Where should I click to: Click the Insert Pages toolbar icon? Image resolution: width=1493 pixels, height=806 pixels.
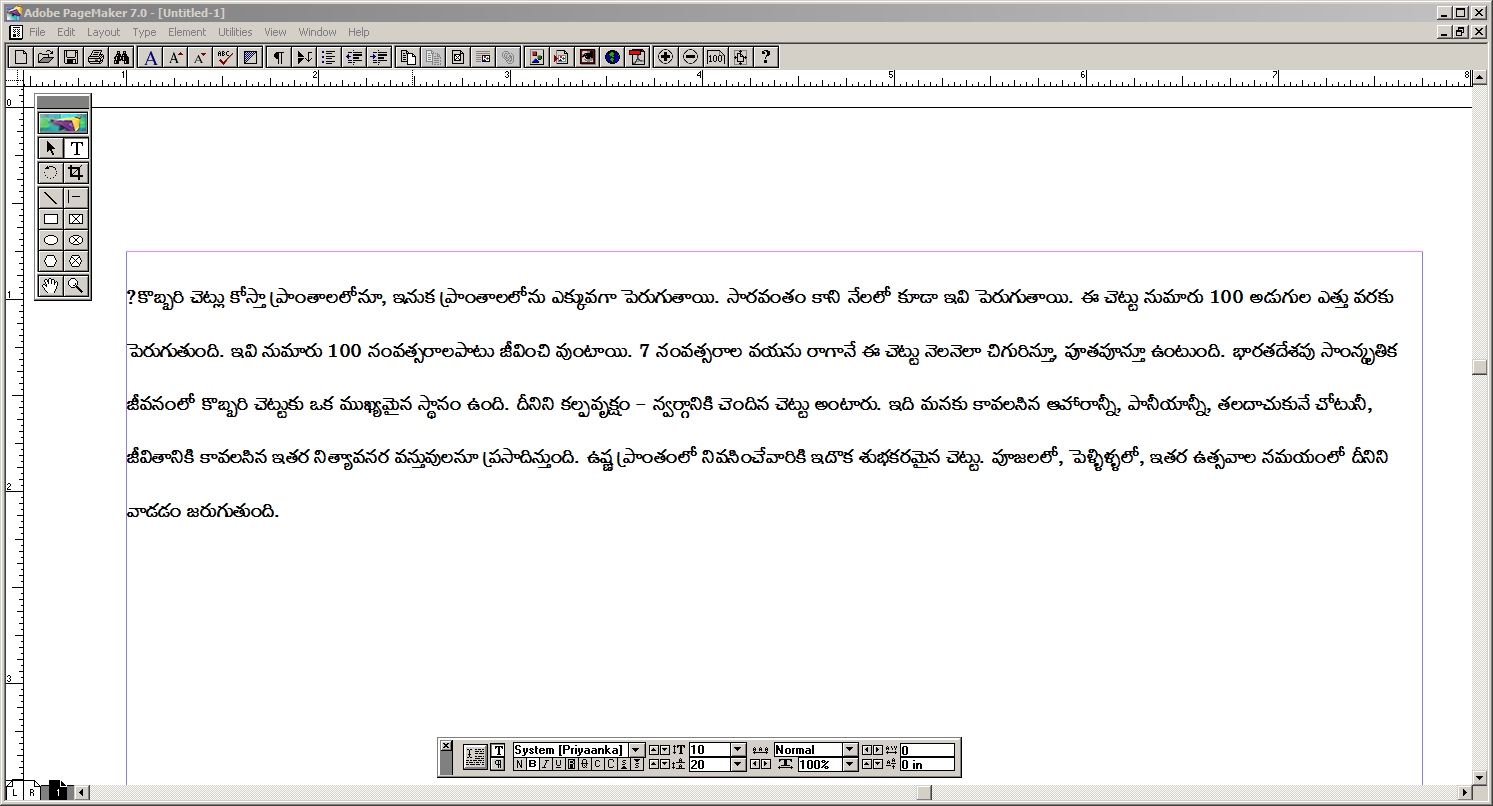coord(408,57)
